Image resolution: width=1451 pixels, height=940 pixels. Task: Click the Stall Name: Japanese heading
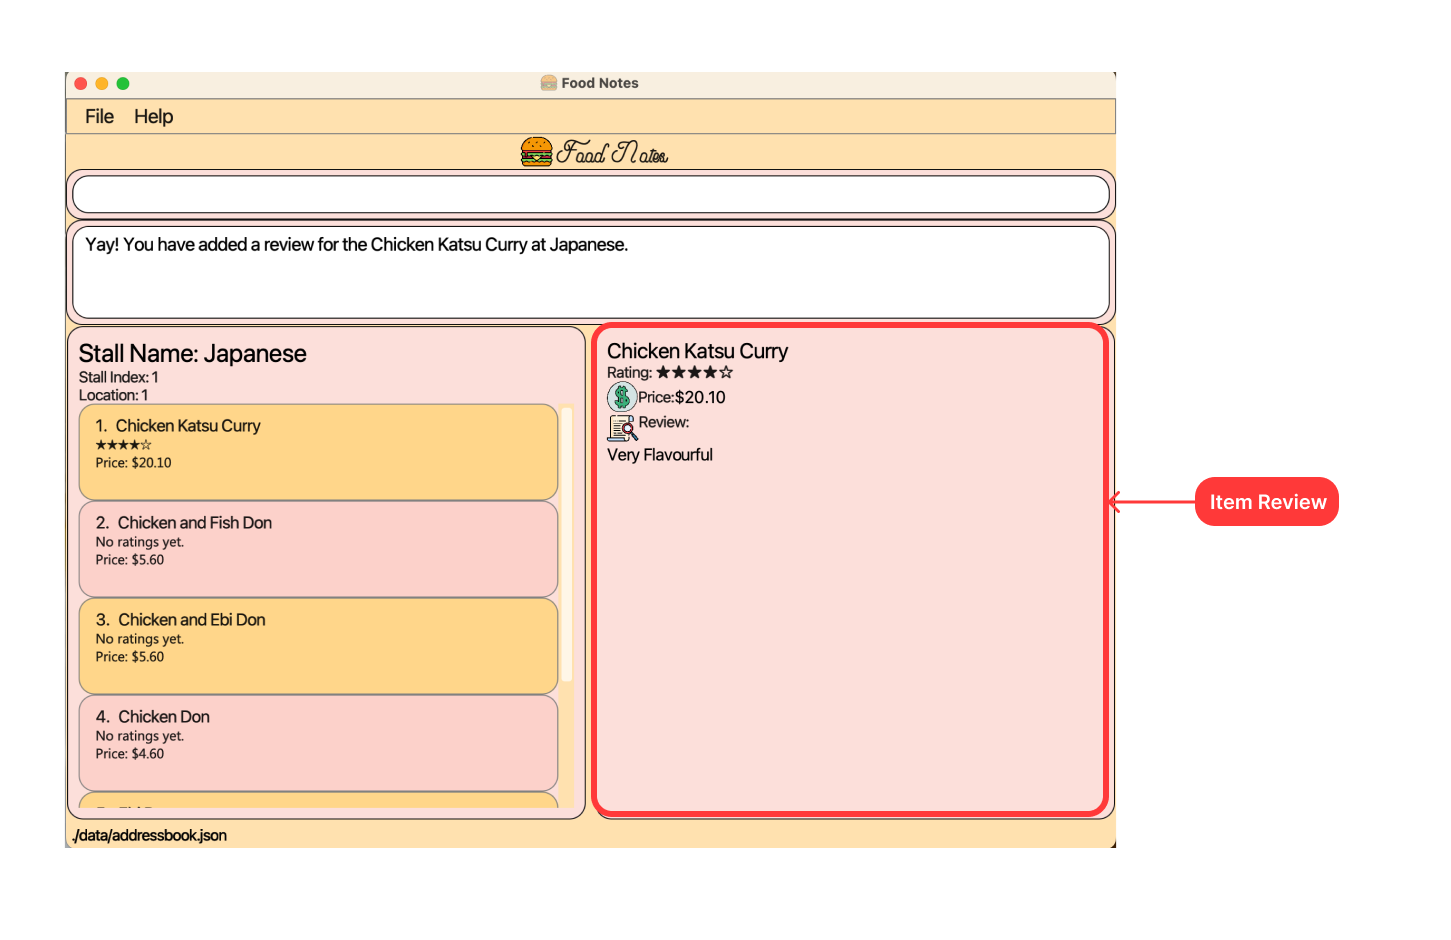click(x=192, y=353)
